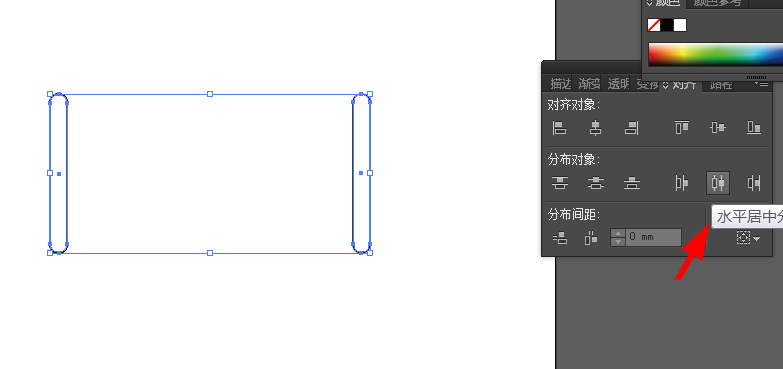Click the horizontal align center icon
The image size is (783, 369).
595,128
